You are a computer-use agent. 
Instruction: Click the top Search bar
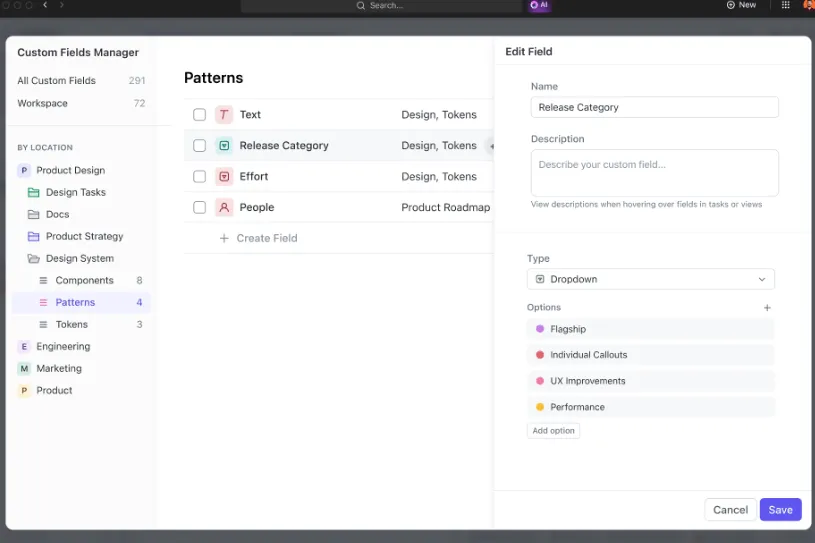pos(381,6)
